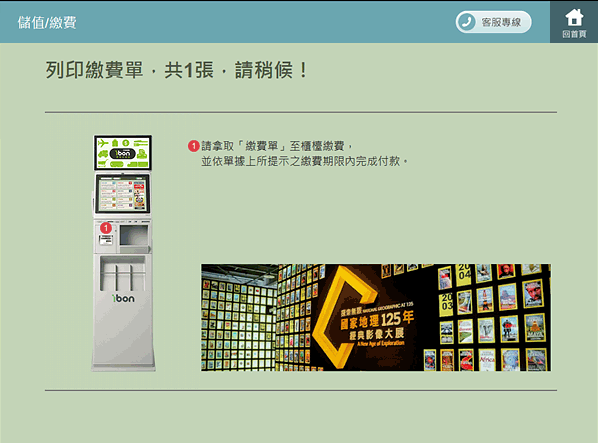Image resolution: width=598 pixels, height=443 pixels.
Task: Tap the 客服專線 customer service button
Action: tap(493, 22)
